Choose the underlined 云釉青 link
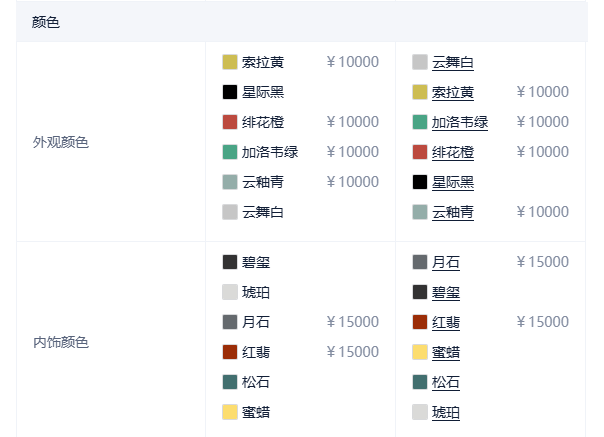This screenshot has height=437, width=604. pyautogui.click(x=452, y=213)
